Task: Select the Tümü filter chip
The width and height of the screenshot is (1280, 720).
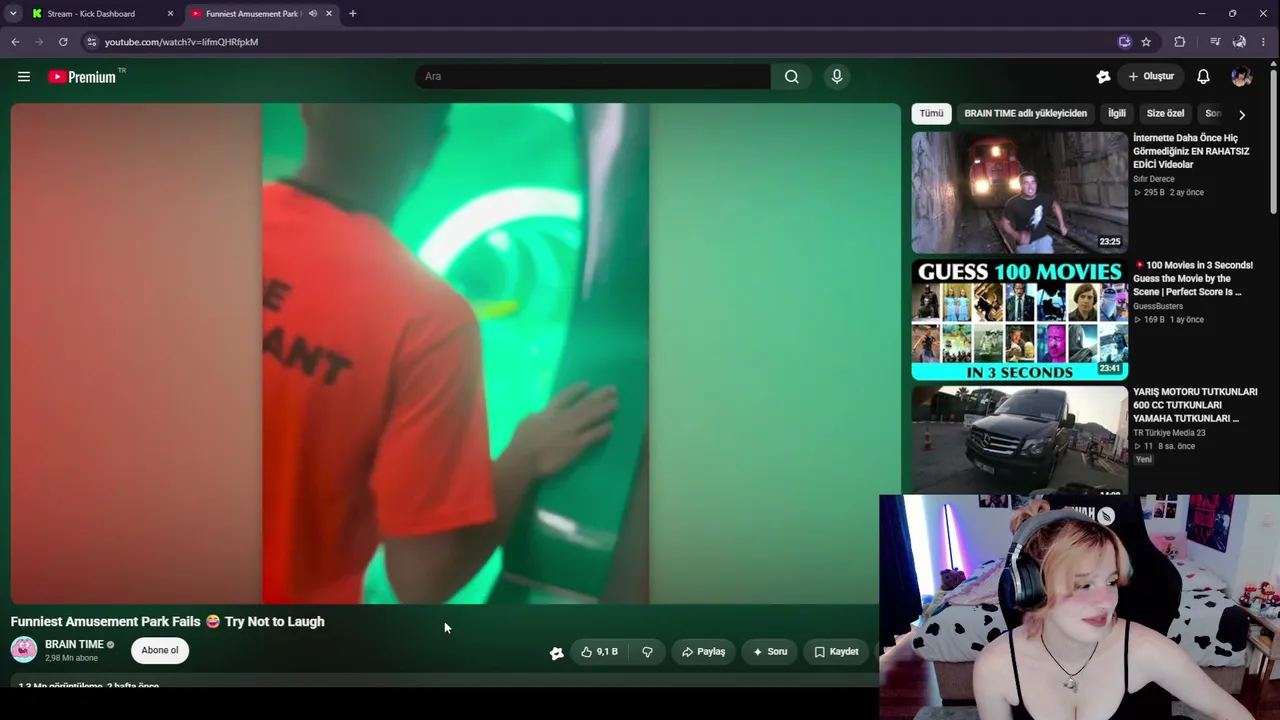Action: [x=931, y=114]
